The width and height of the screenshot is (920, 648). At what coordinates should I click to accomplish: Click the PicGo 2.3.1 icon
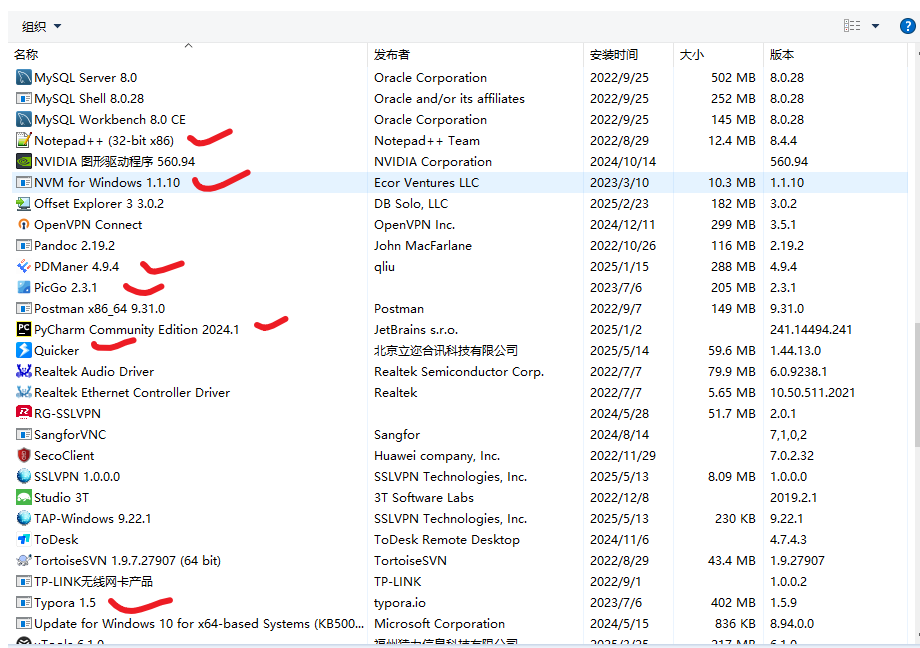coord(23,288)
